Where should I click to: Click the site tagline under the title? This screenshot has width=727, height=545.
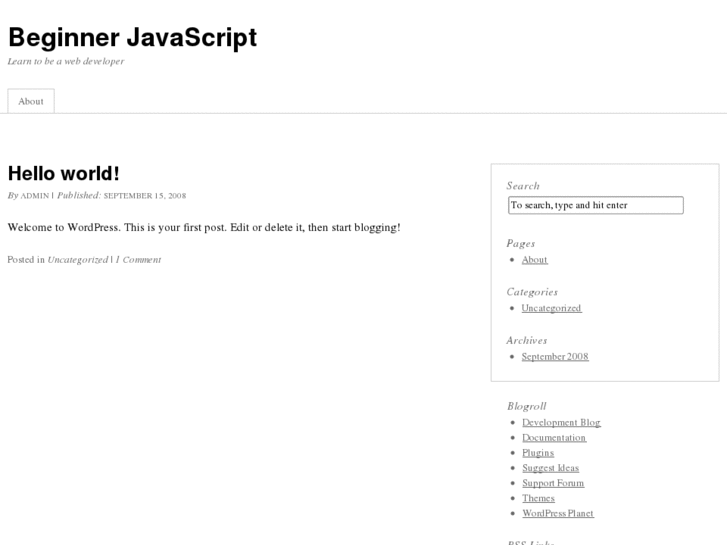66,62
